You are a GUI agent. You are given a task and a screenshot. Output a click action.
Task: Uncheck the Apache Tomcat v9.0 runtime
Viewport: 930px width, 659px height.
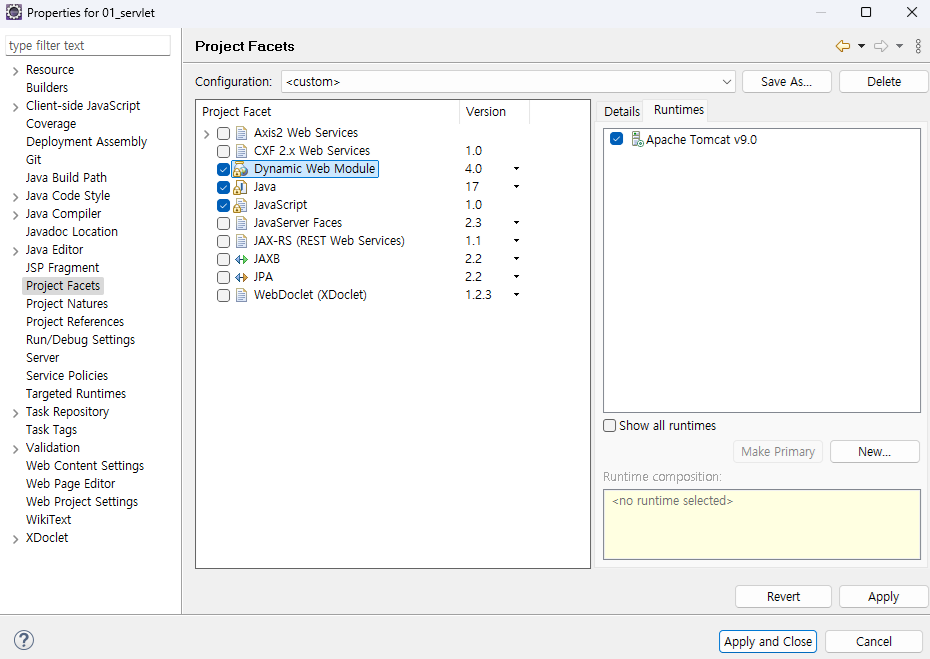616,139
